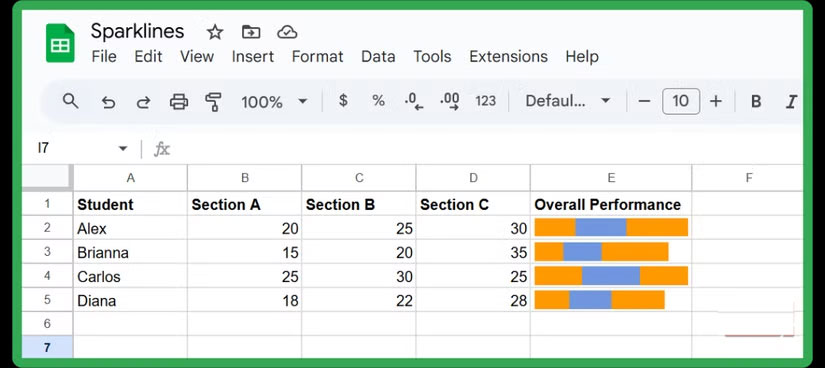Toggle bold formatting
This screenshot has width=825, height=368.
(x=756, y=101)
